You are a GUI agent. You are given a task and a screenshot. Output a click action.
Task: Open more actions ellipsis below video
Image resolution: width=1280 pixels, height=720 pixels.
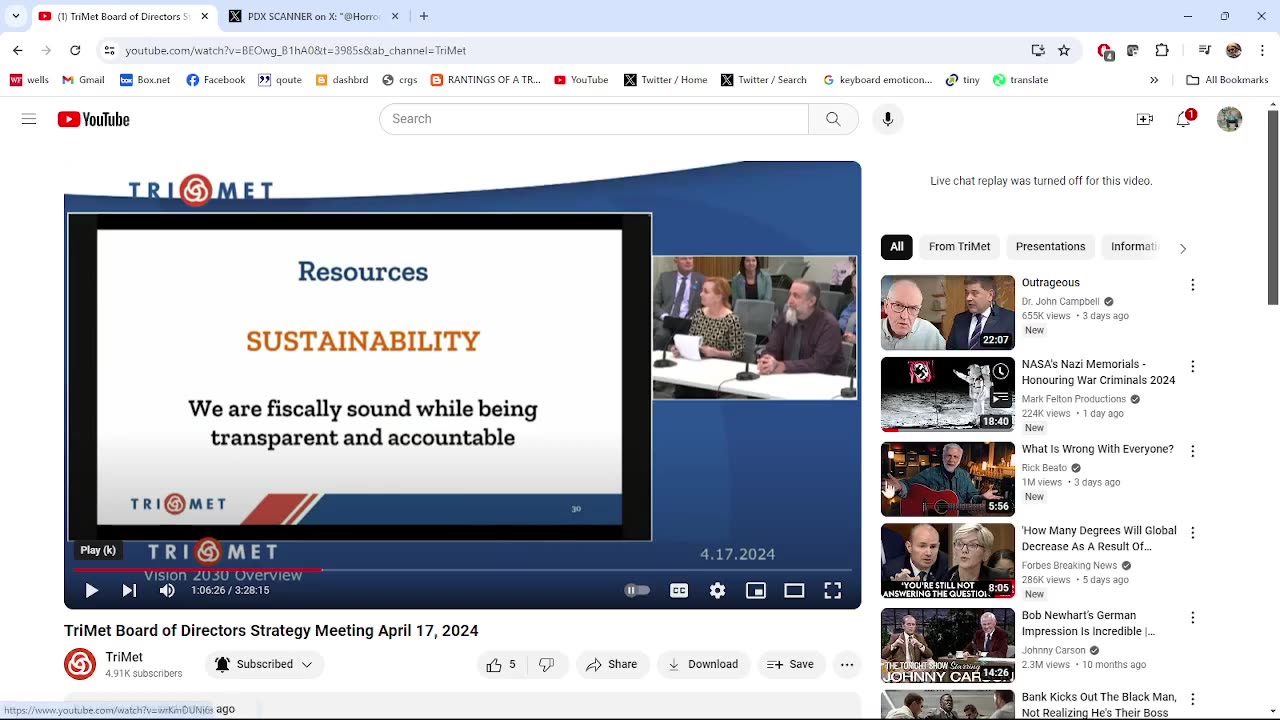pyautogui.click(x=847, y=664)
